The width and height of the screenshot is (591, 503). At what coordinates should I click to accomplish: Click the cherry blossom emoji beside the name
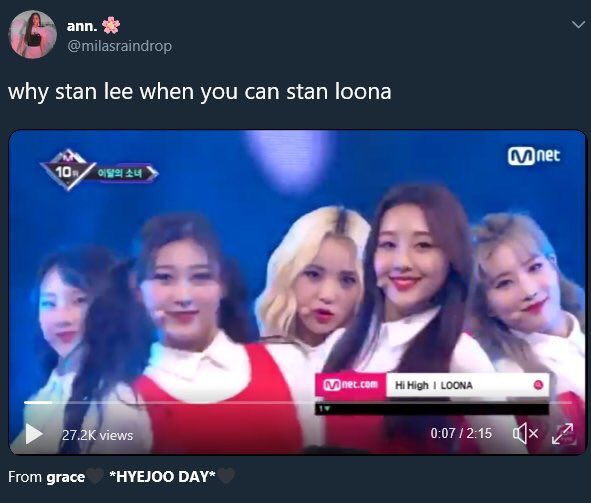click(x=111, y=25)
